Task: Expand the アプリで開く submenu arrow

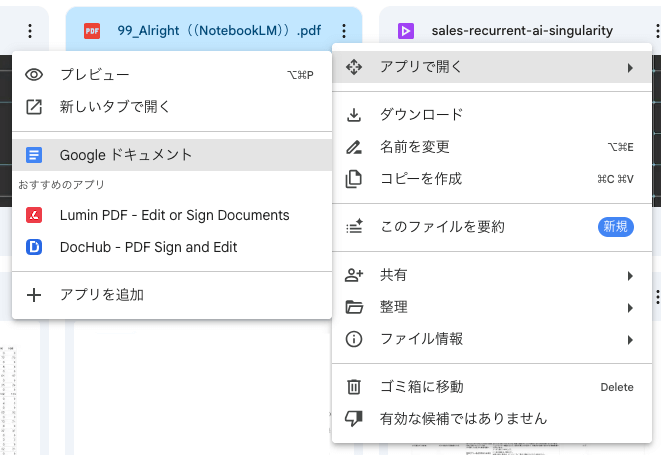Action: click(630, 67)
